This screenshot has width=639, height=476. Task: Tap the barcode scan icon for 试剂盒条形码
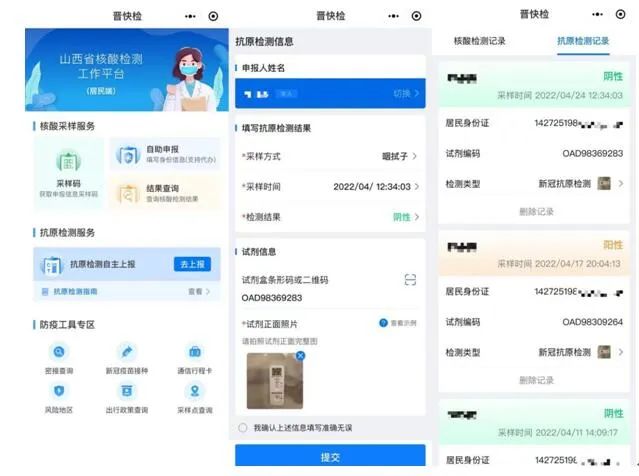click(410, 280)
